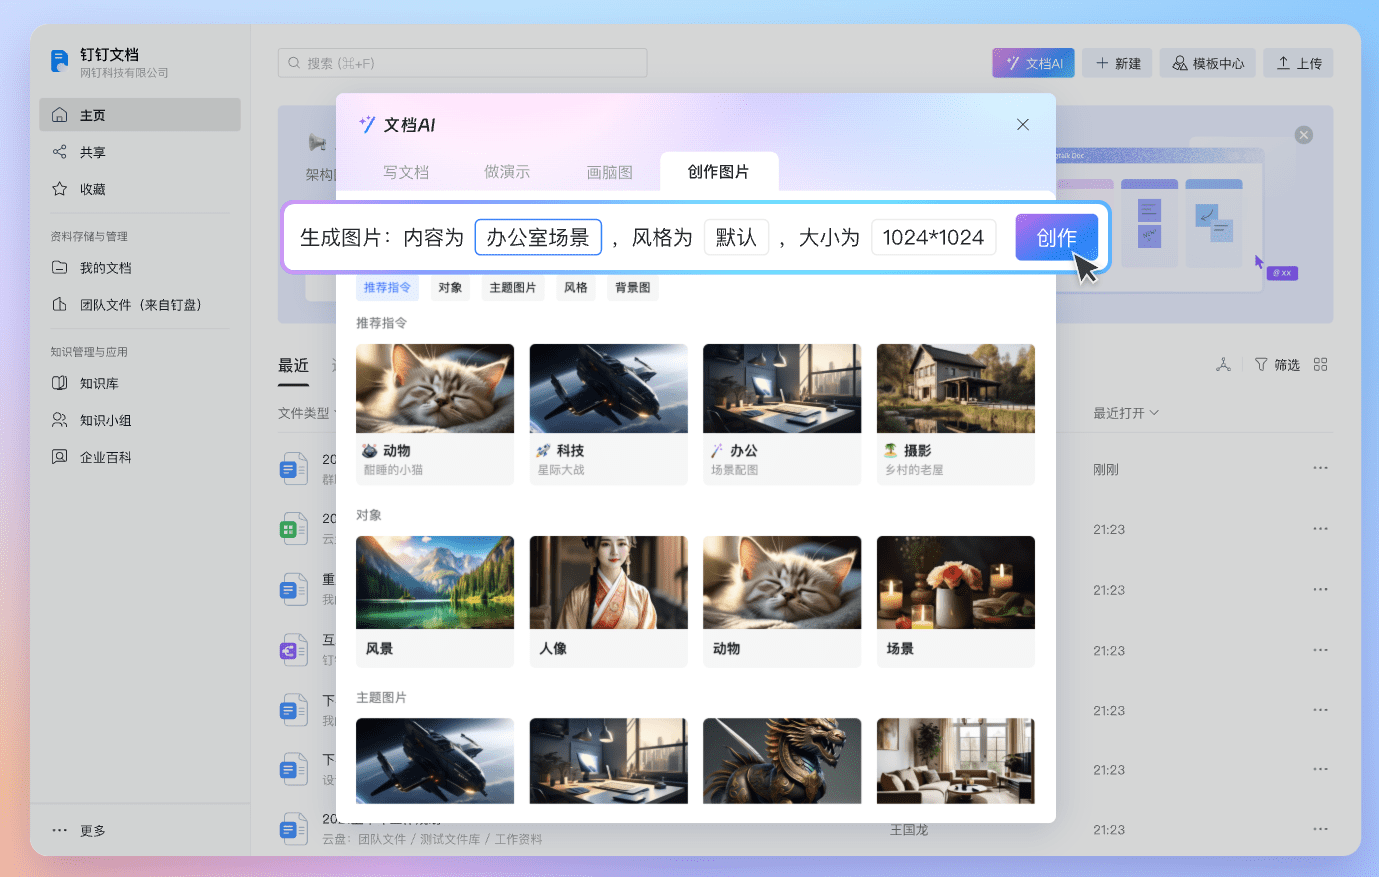The image size is (1379, 877).
Task: Click 筛选 filter button
Action: tap(1277, 365)
